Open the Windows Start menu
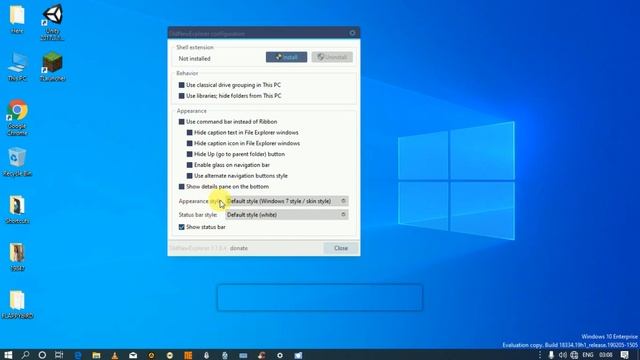 tap(8, 355)
